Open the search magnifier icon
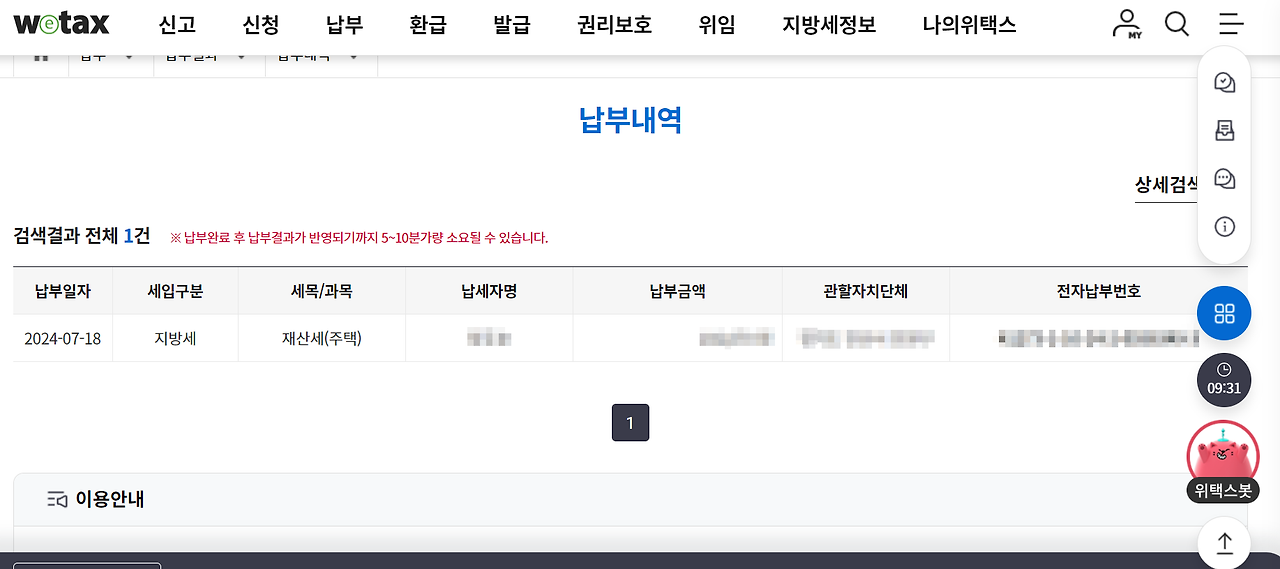The image size is (1280, 569). click(x=1177, y=23)
